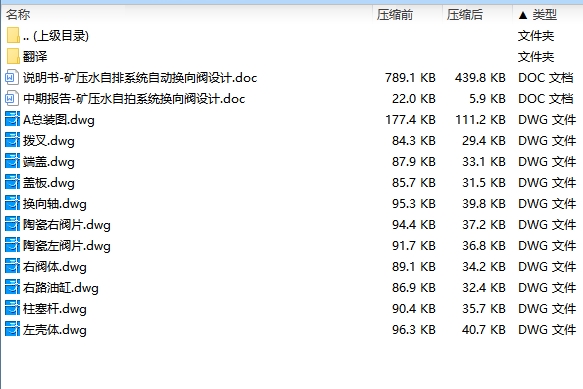Click the 柱塞杆.dwg file icon

[12, 309]
